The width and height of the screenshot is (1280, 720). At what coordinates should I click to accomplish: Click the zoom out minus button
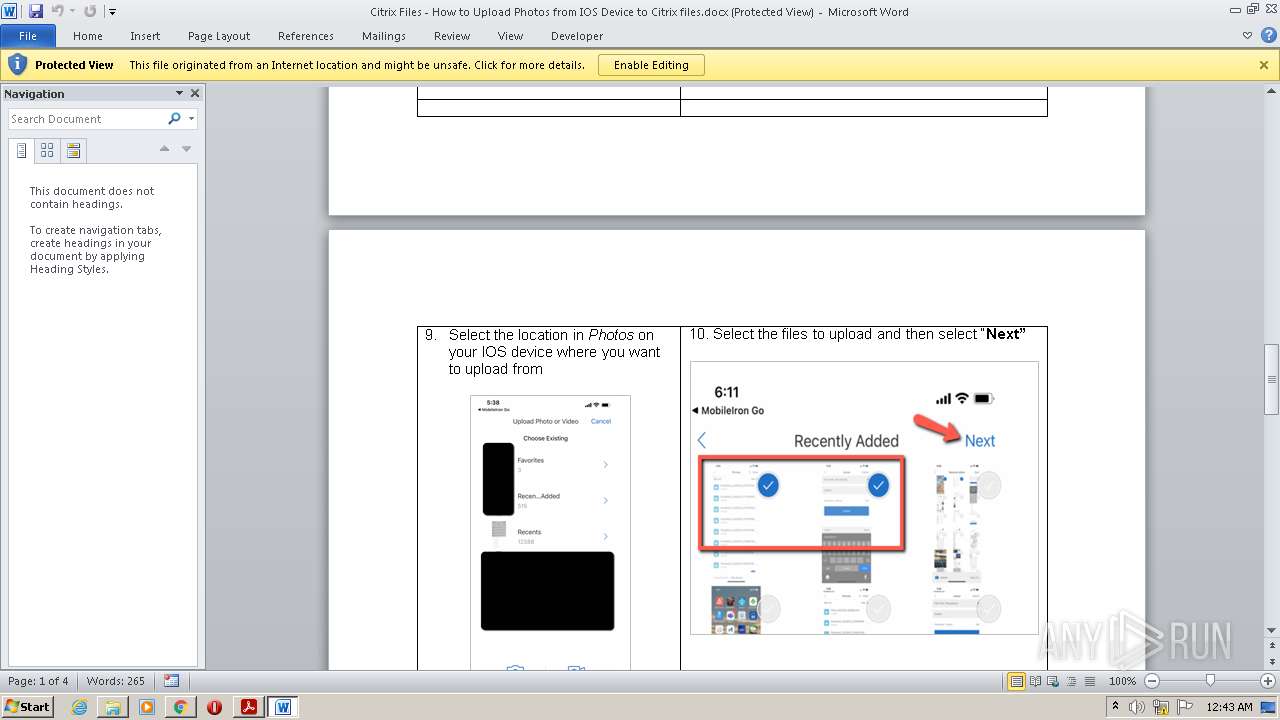click(x=1151, y=681)
